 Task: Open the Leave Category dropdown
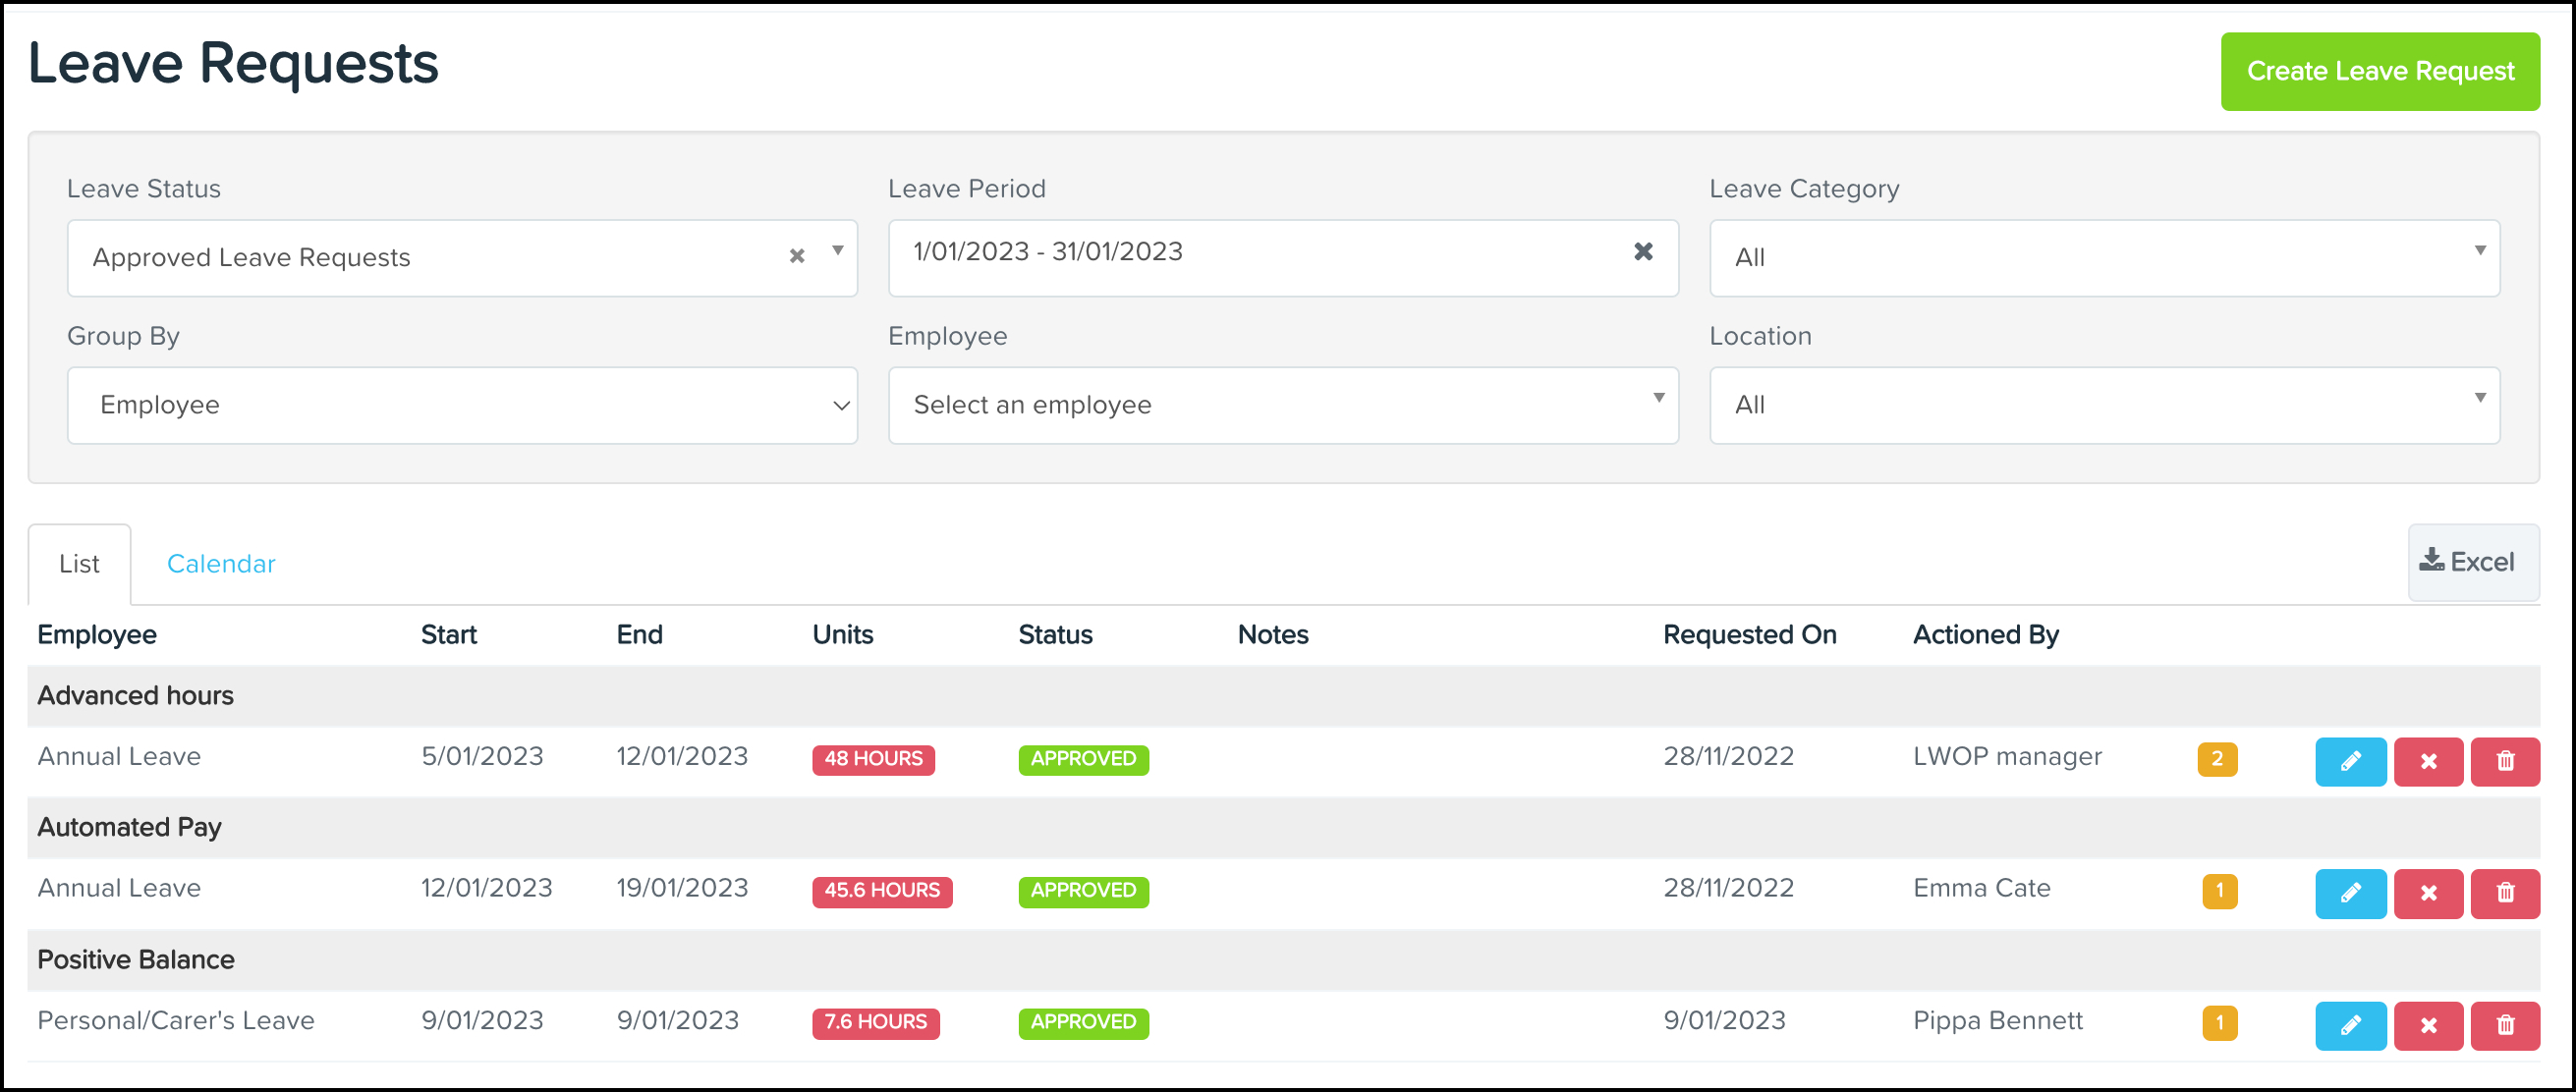[2105, 257]
